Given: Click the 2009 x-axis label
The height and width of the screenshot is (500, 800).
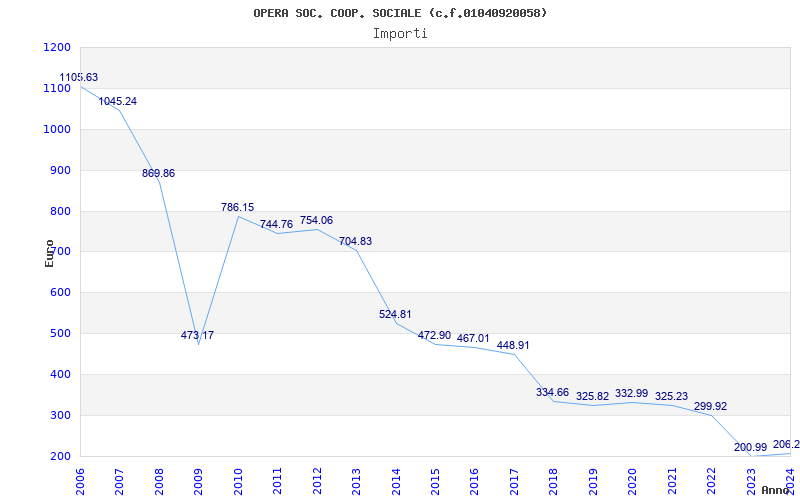Looking at the screenshot, I should (x=198, y=480).
